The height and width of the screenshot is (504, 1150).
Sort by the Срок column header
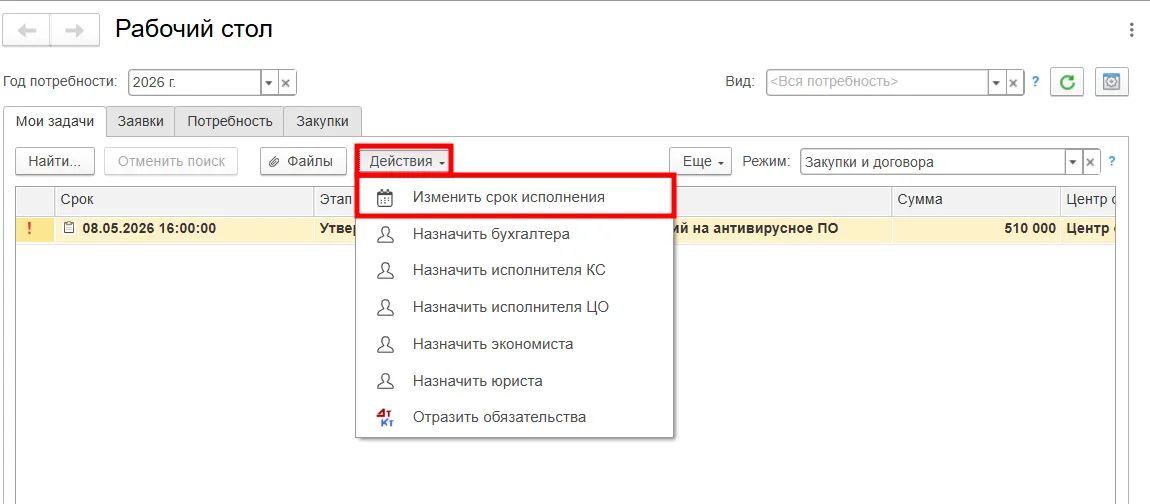185,199
